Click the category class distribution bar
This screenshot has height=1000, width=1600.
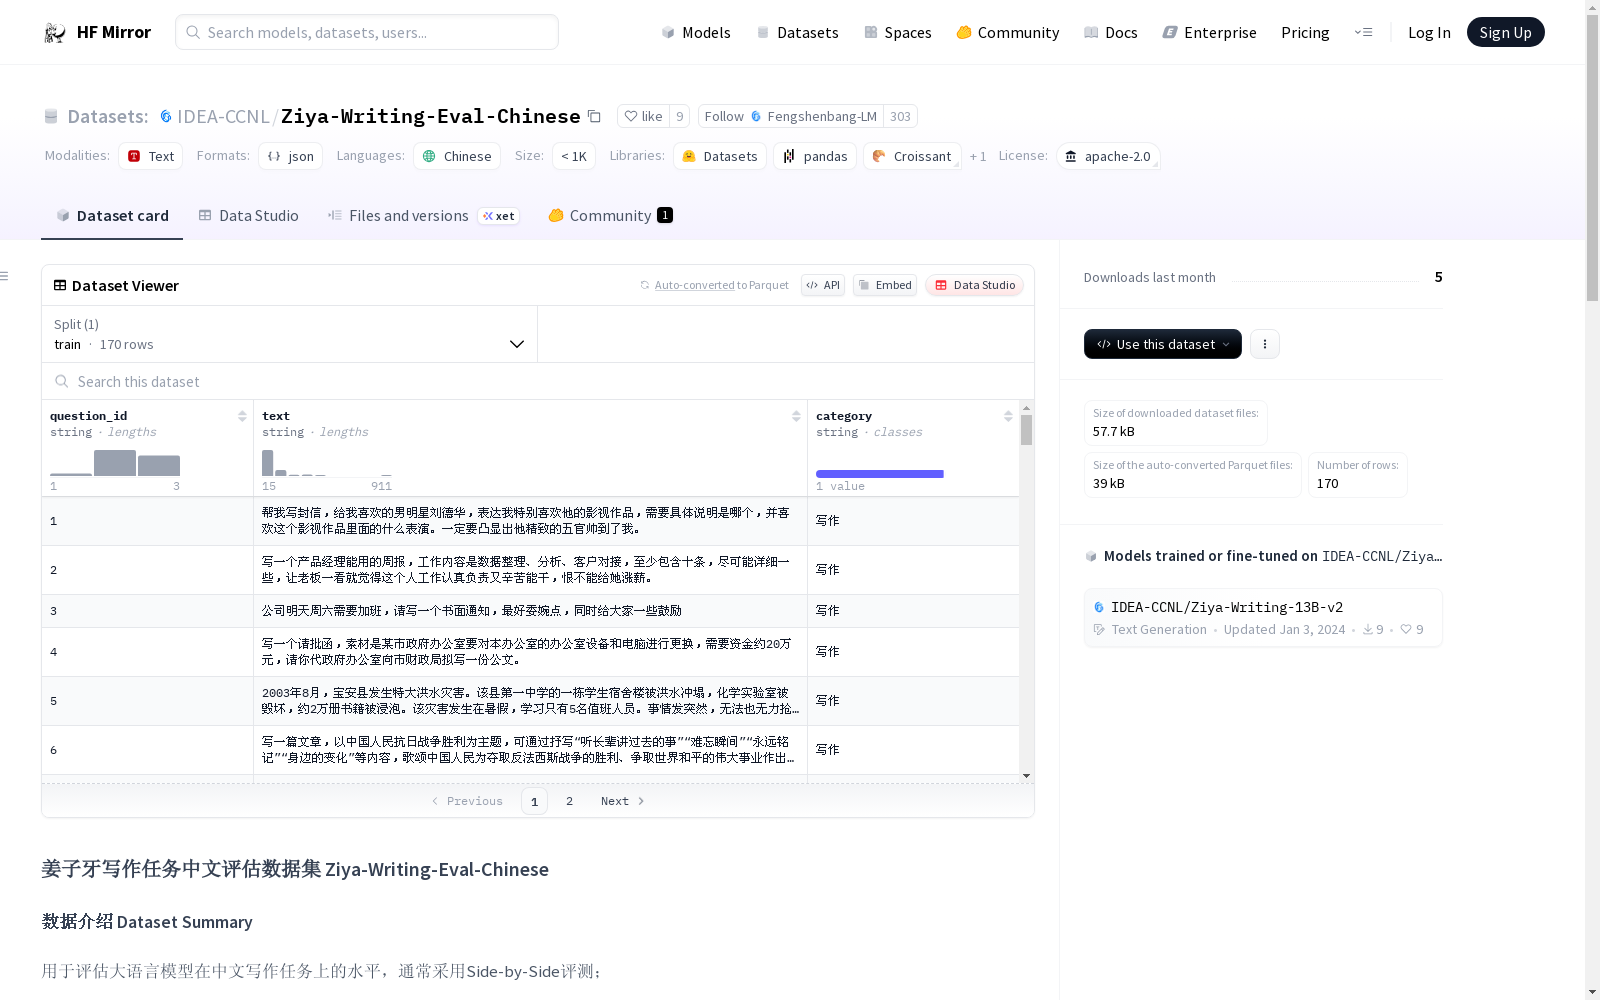coord(880,473)
